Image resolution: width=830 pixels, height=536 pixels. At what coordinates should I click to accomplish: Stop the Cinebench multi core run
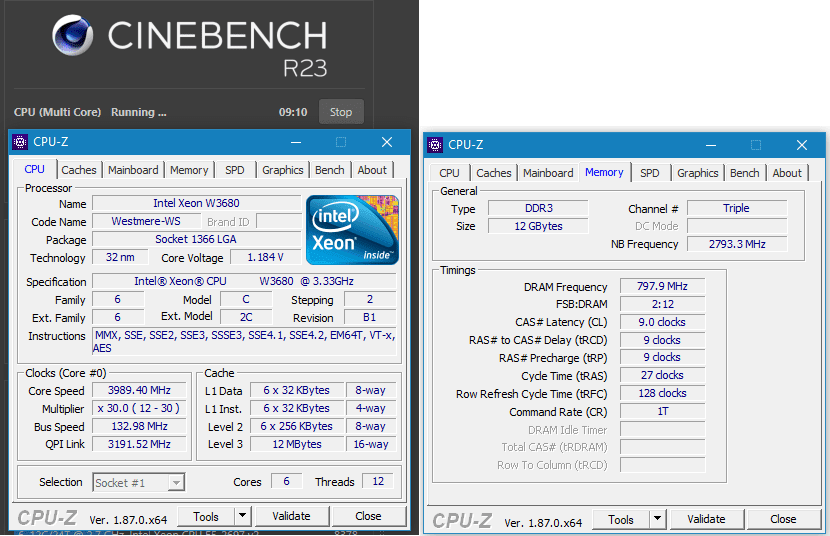(x=341, y=112)
